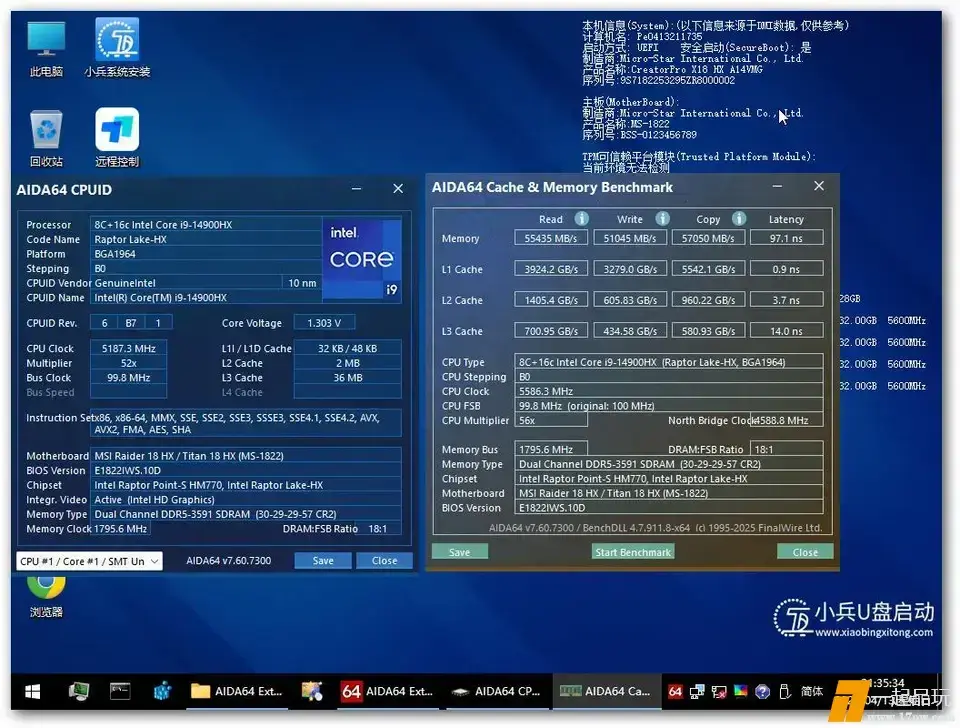Click the Memory Bus value 1795.6 MHz
The height and width of the screenshot is (728, 960).
tap(551, 449)
